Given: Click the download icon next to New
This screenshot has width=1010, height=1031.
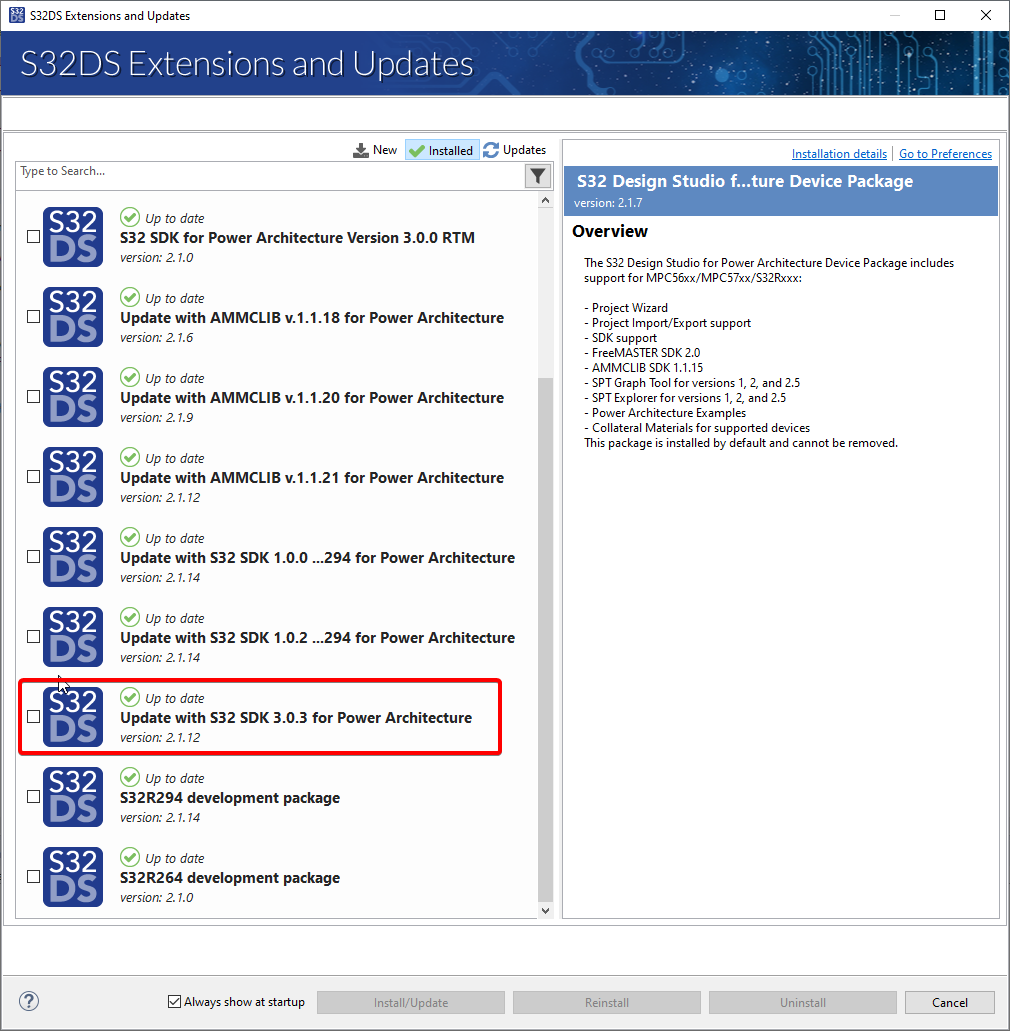Looking at the screenshot, I should [361, 149].
